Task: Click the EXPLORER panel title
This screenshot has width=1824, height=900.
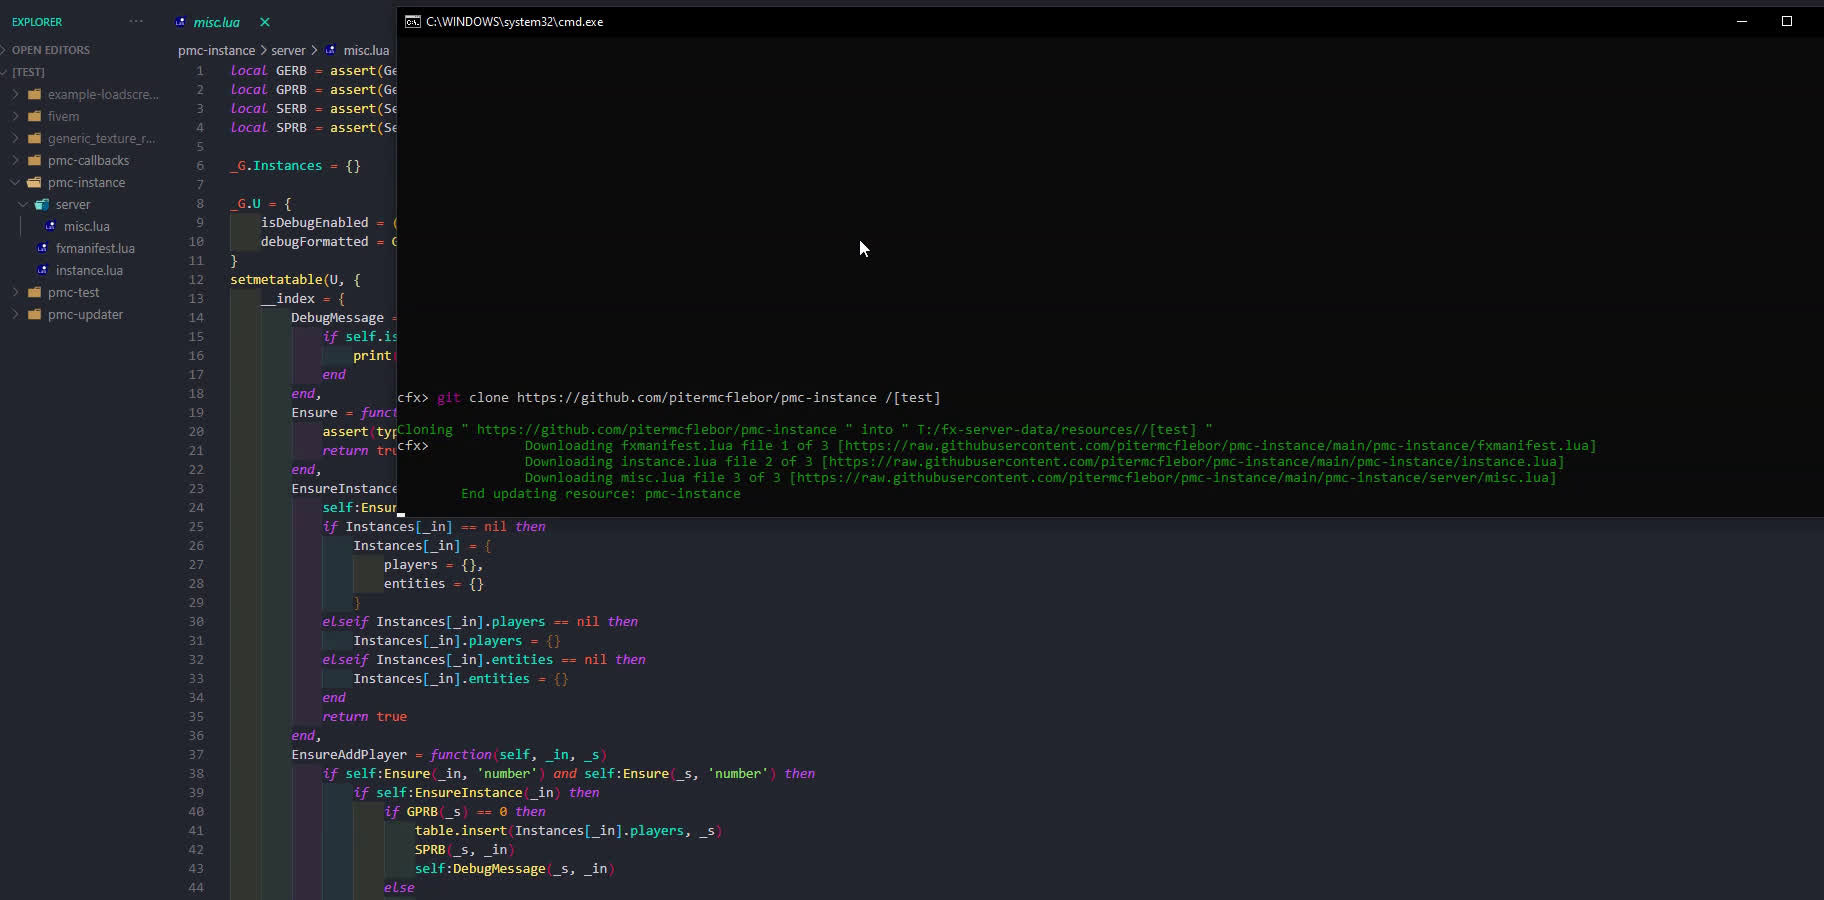Action: [37, 22]
